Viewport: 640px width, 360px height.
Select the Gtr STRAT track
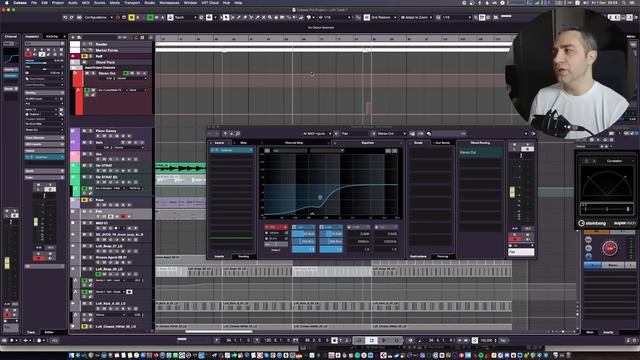[x=104, y=166]
